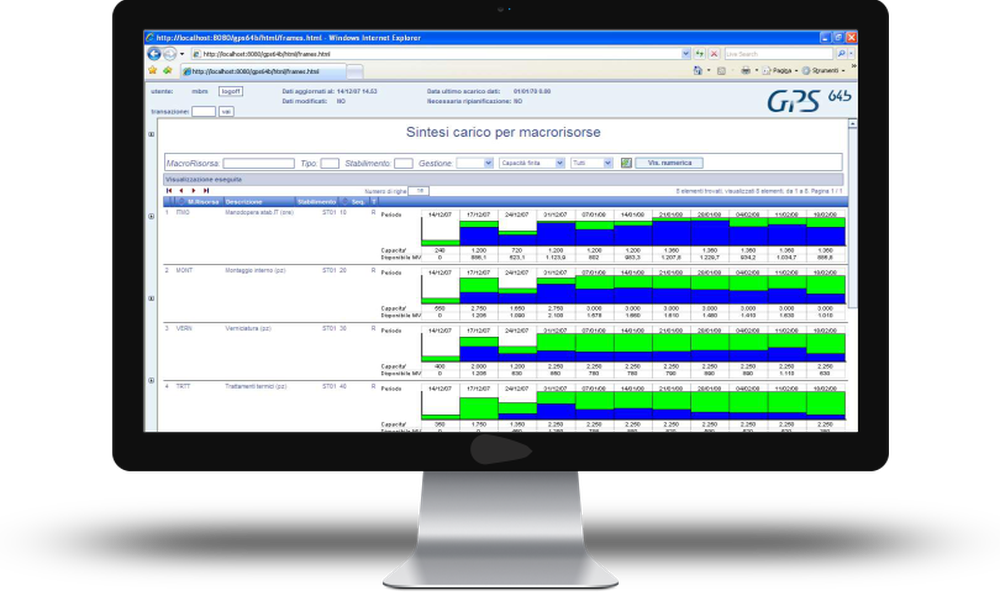Go to the first page navigation icon
1000x592 pixels.
(169, 190)
